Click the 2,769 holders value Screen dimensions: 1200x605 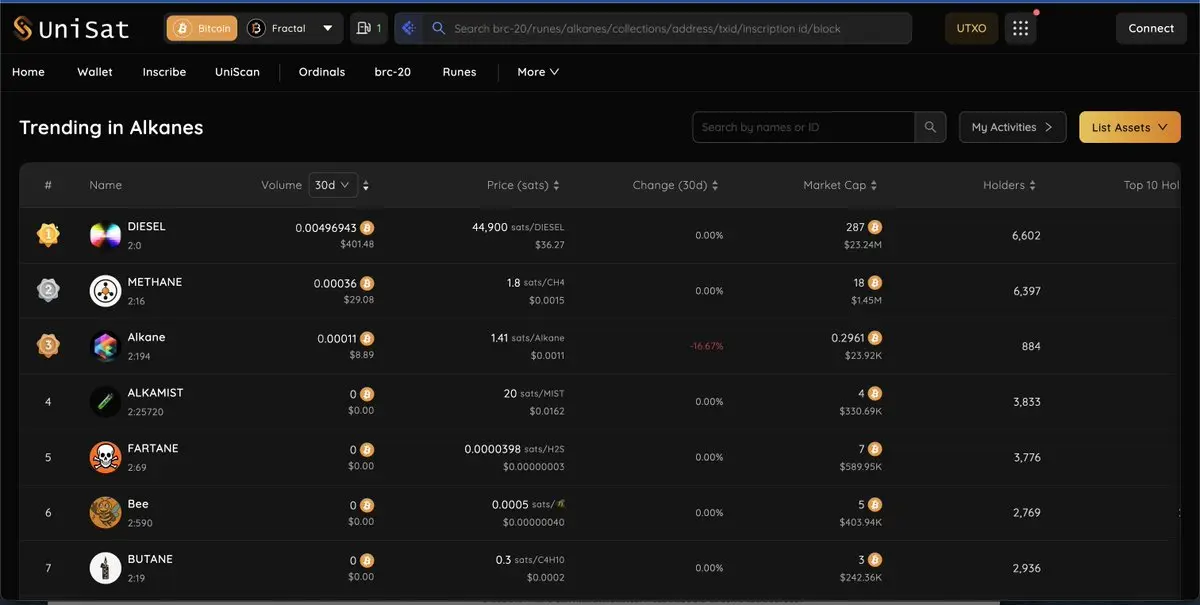(x=1027, y=513)
